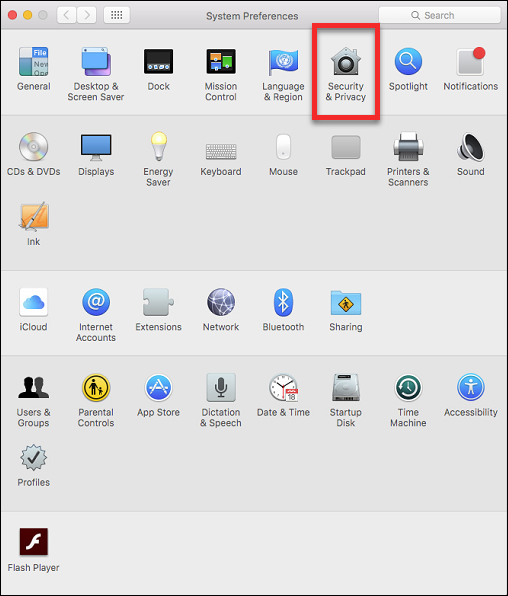Go back with the left arrow button
Image resolution: width=508 pixels, height=596 pixels.
67,15
